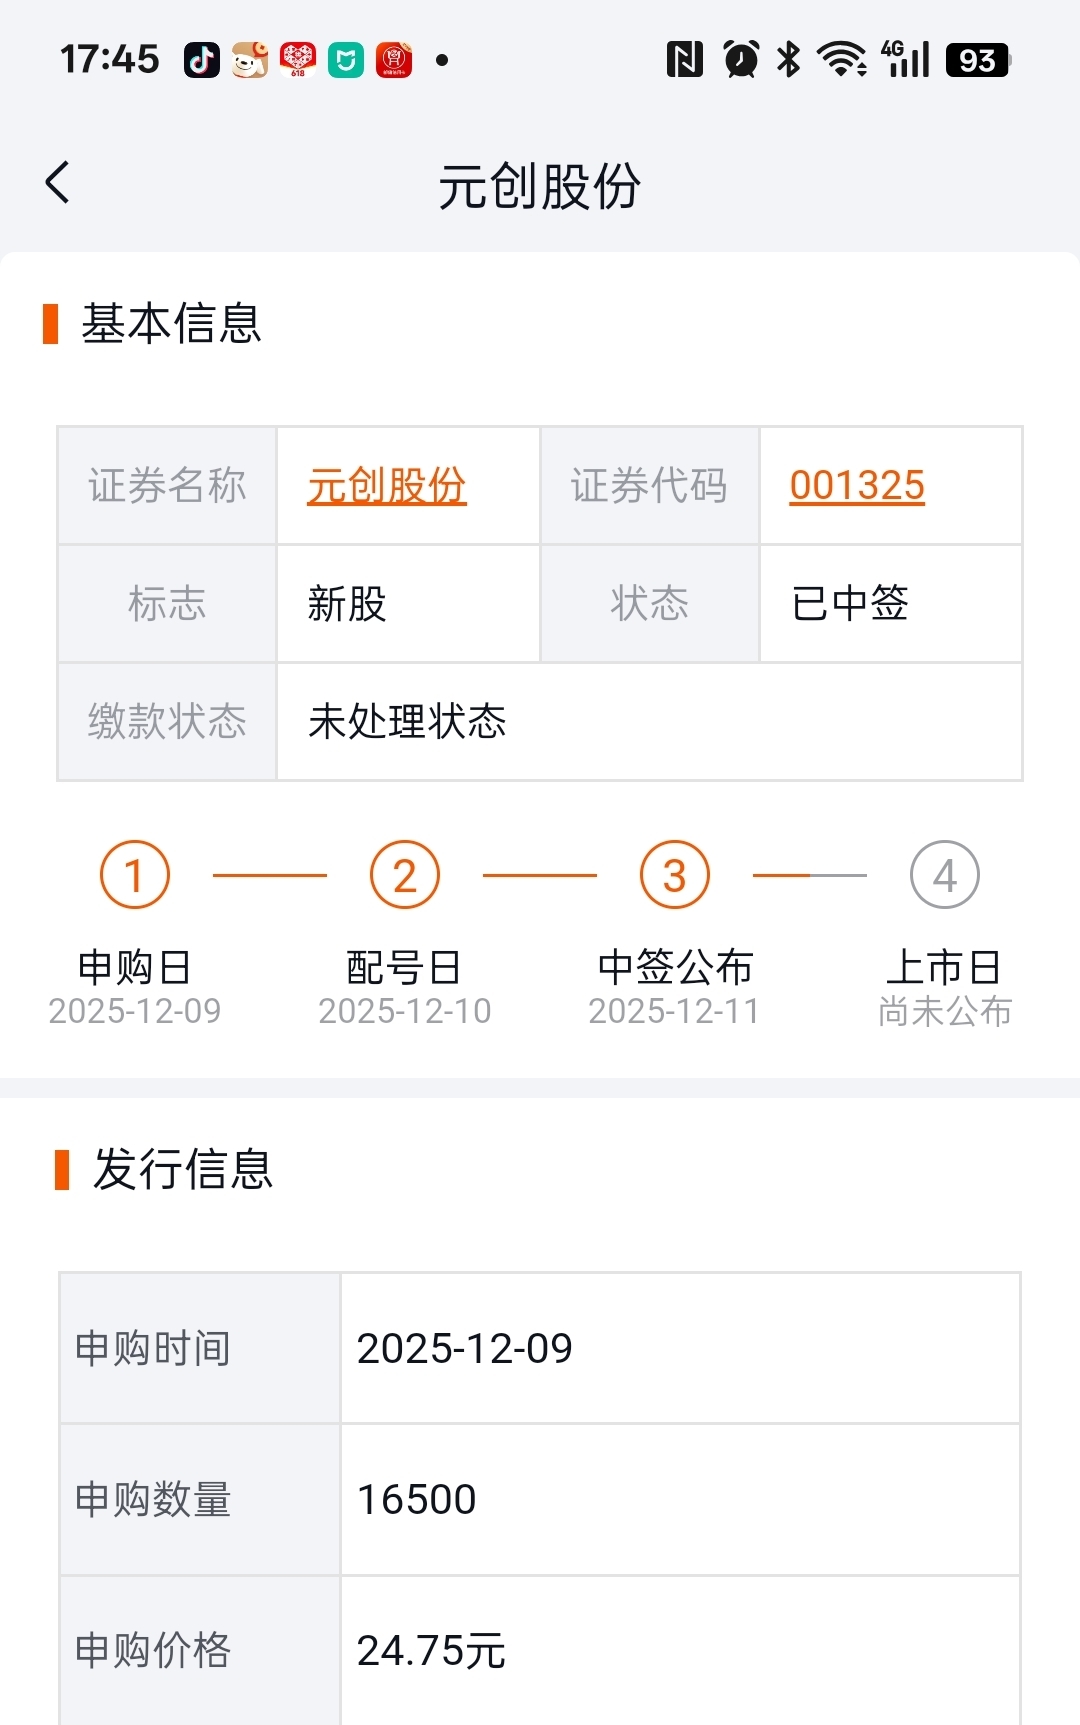Tap the green shield app notification icon

[x=346, y=60]
